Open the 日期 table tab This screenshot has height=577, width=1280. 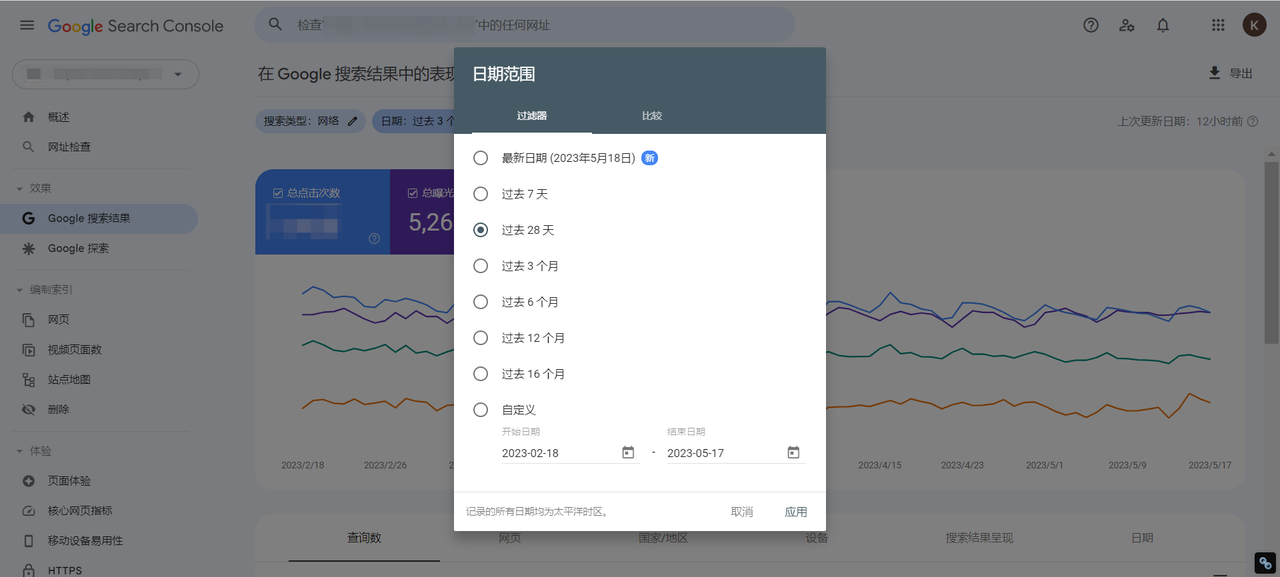(1142, 538)
